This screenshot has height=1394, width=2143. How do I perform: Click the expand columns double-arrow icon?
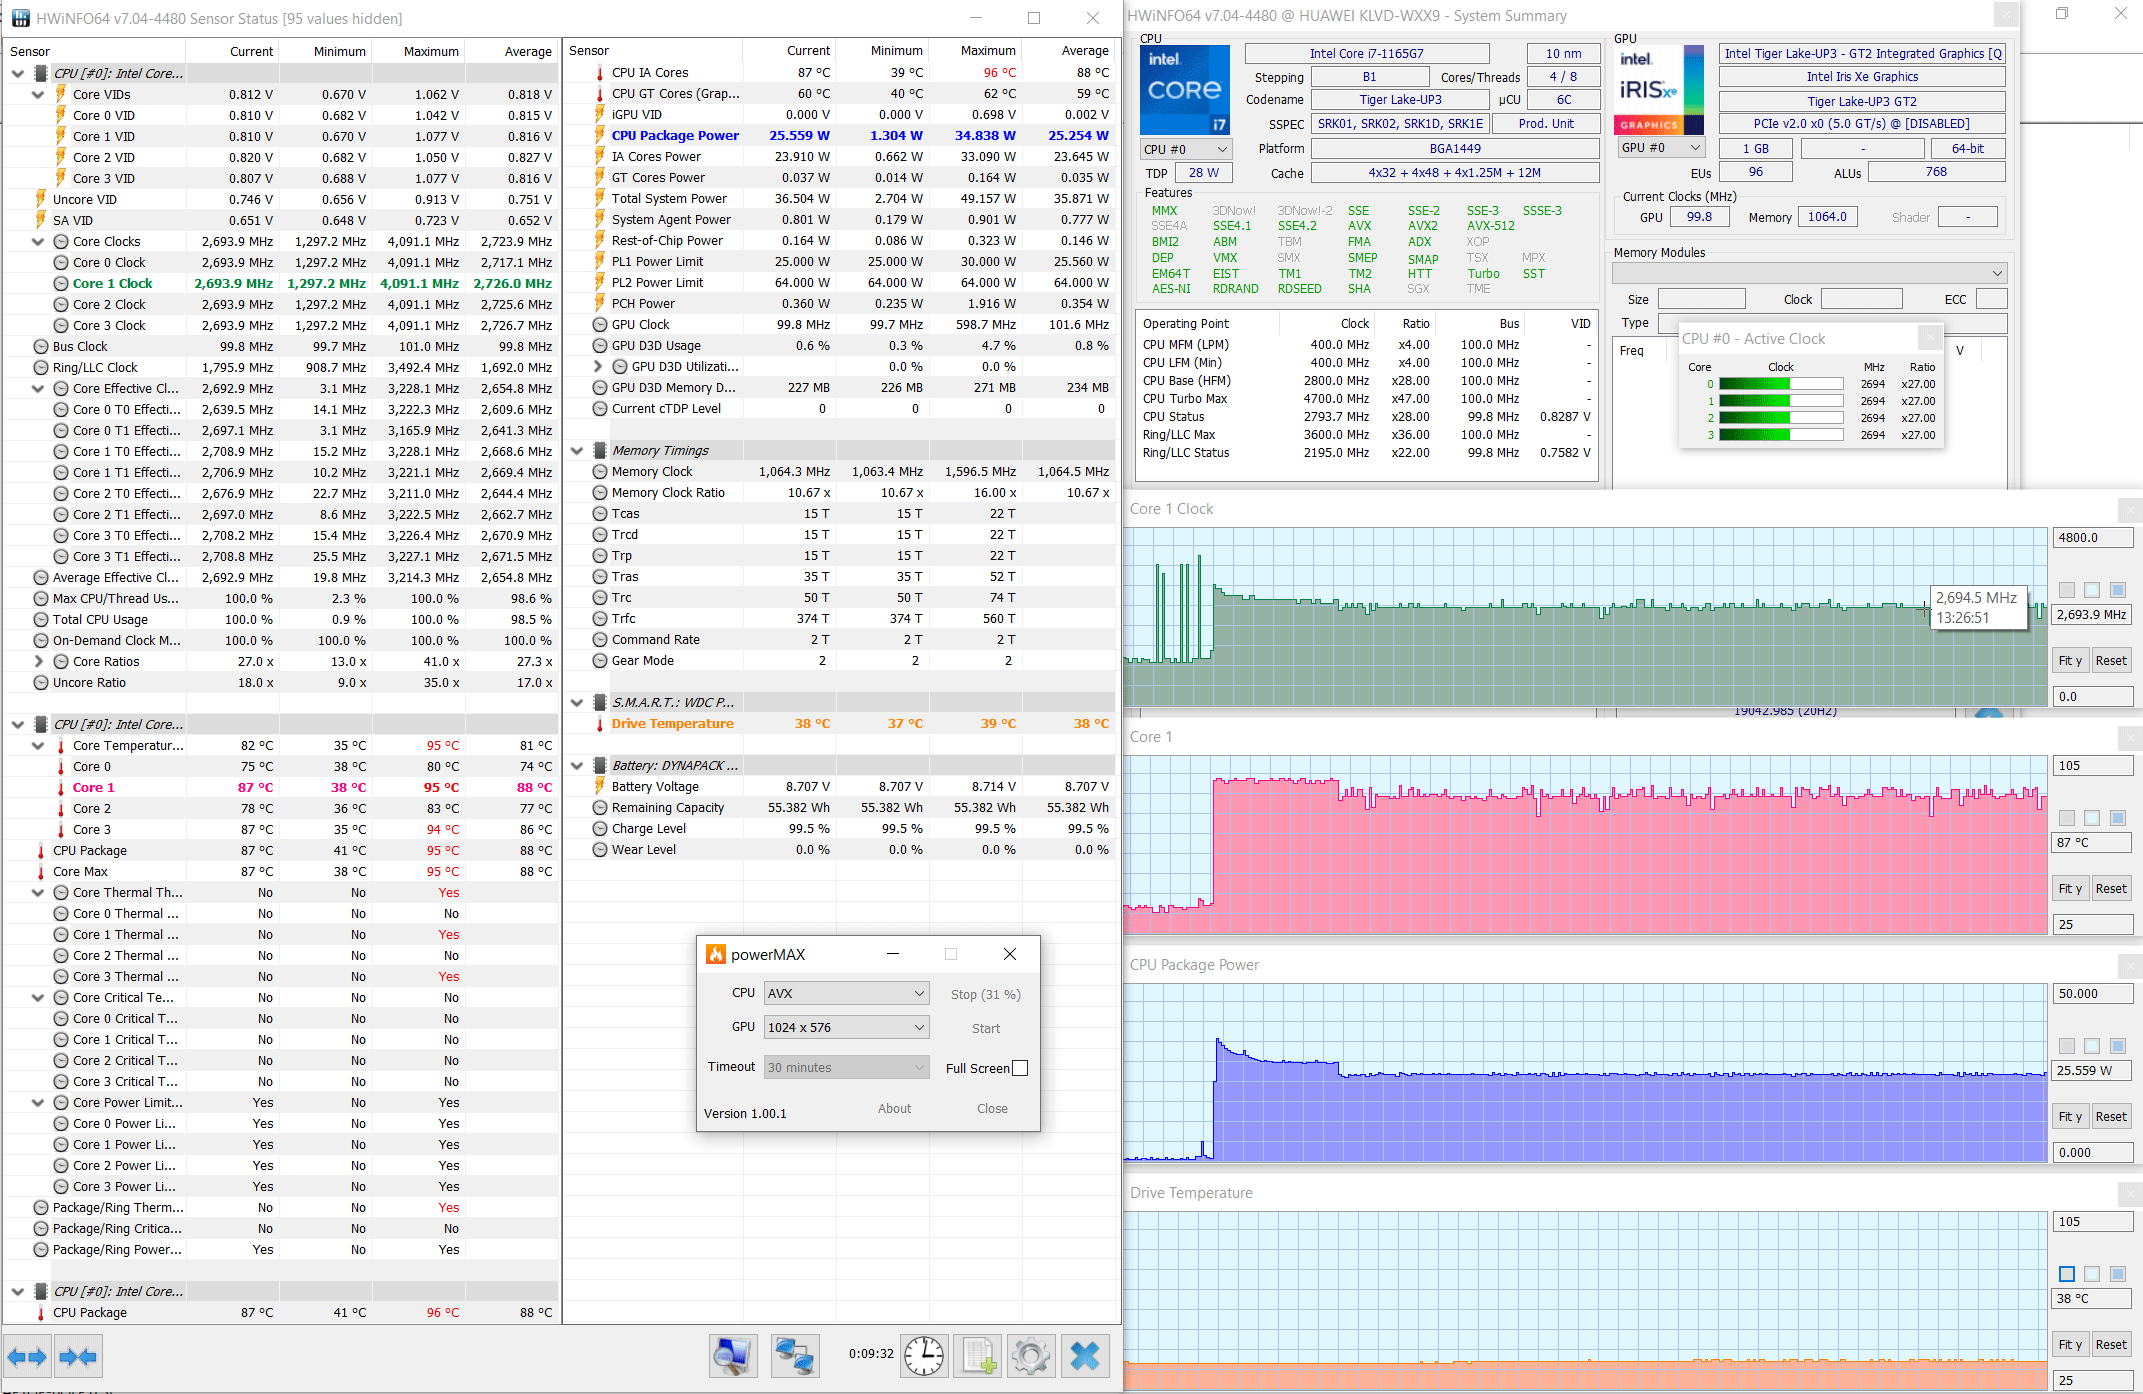coord(27,1357)
